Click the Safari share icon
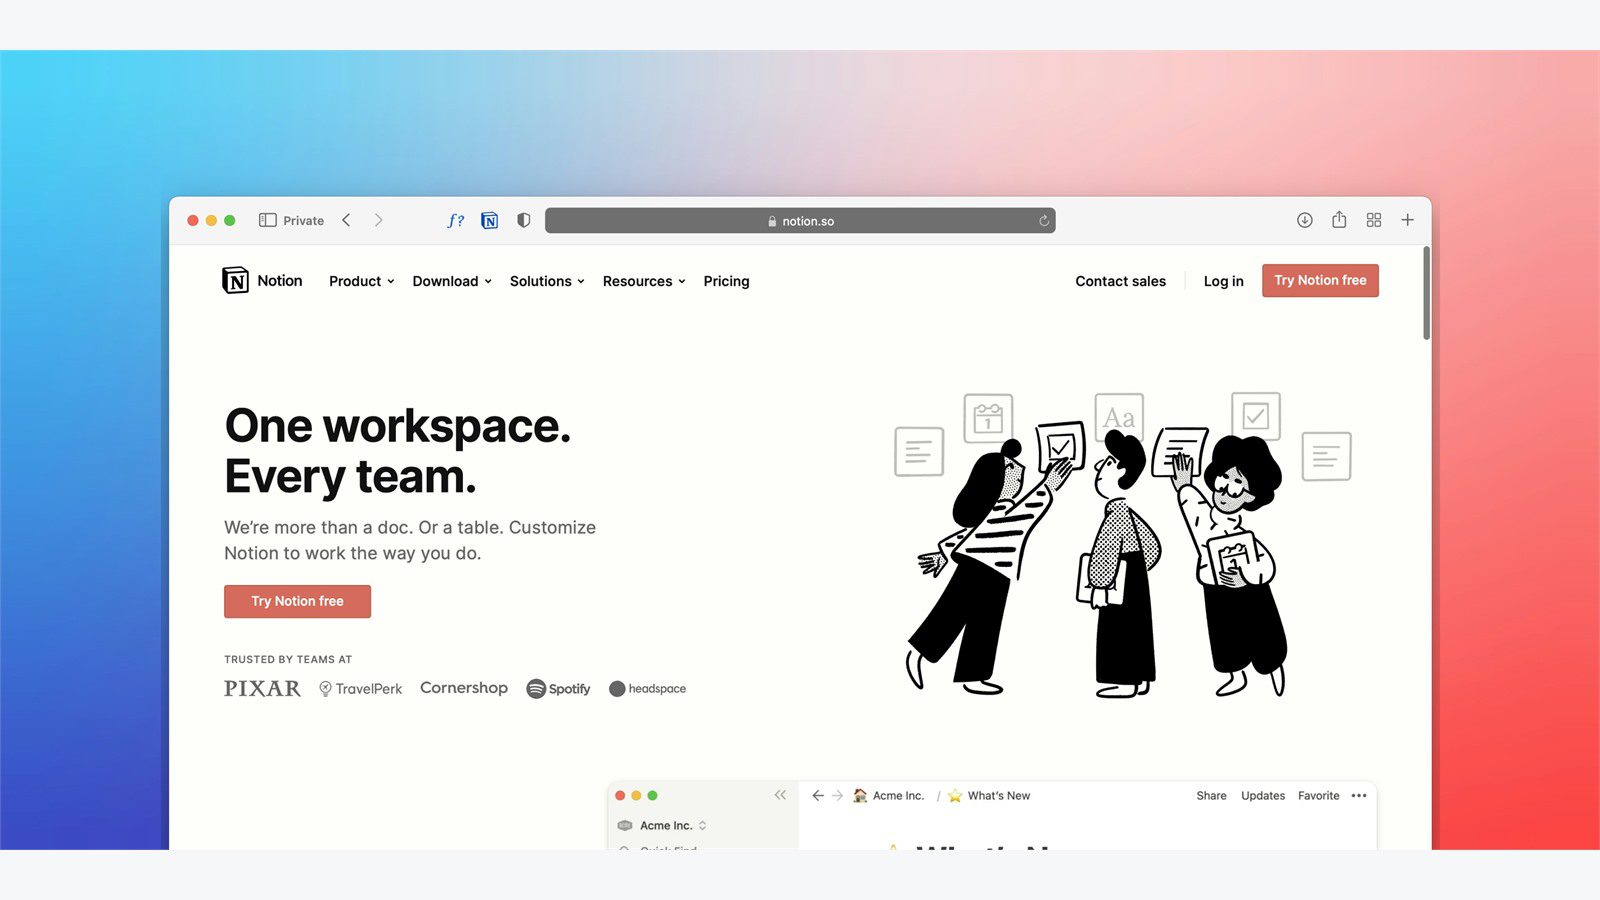Screen dimensions: 1600x900 pyautogui.click(x=1339, y=219)
